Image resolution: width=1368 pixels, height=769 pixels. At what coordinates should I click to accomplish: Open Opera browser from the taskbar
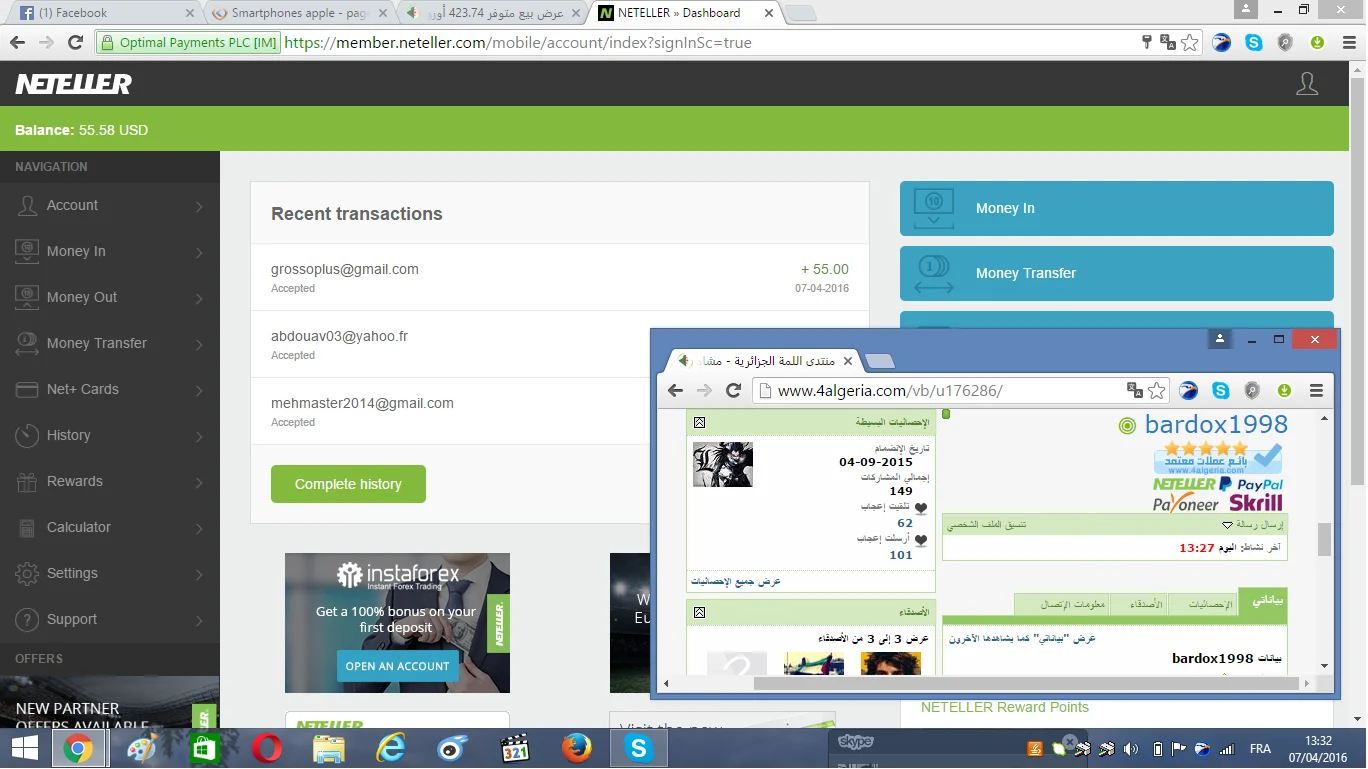tap(265, 748)
